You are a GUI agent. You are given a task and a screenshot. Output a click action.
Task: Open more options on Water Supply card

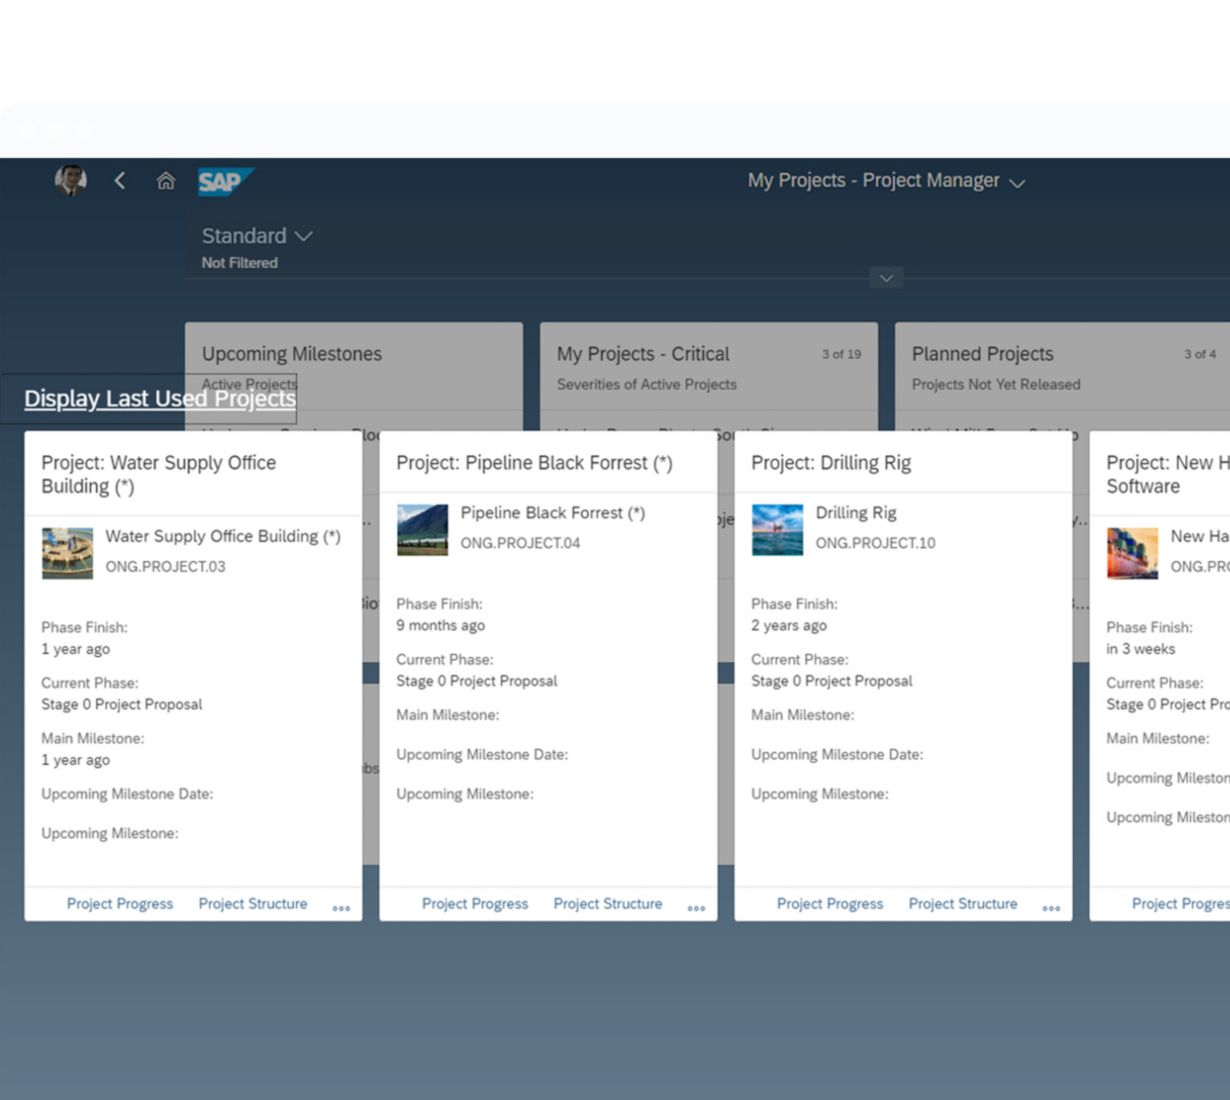point(341,907)
